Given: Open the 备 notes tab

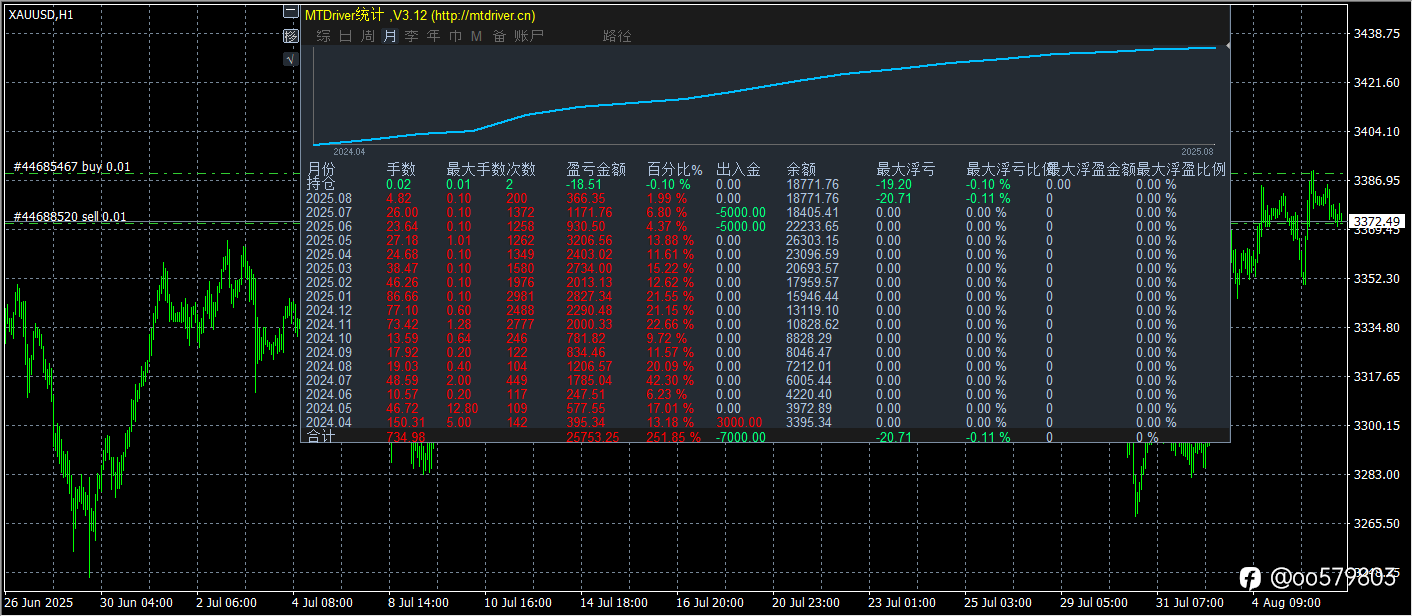Looking at the screenshot, I should [x=499, y=36].
